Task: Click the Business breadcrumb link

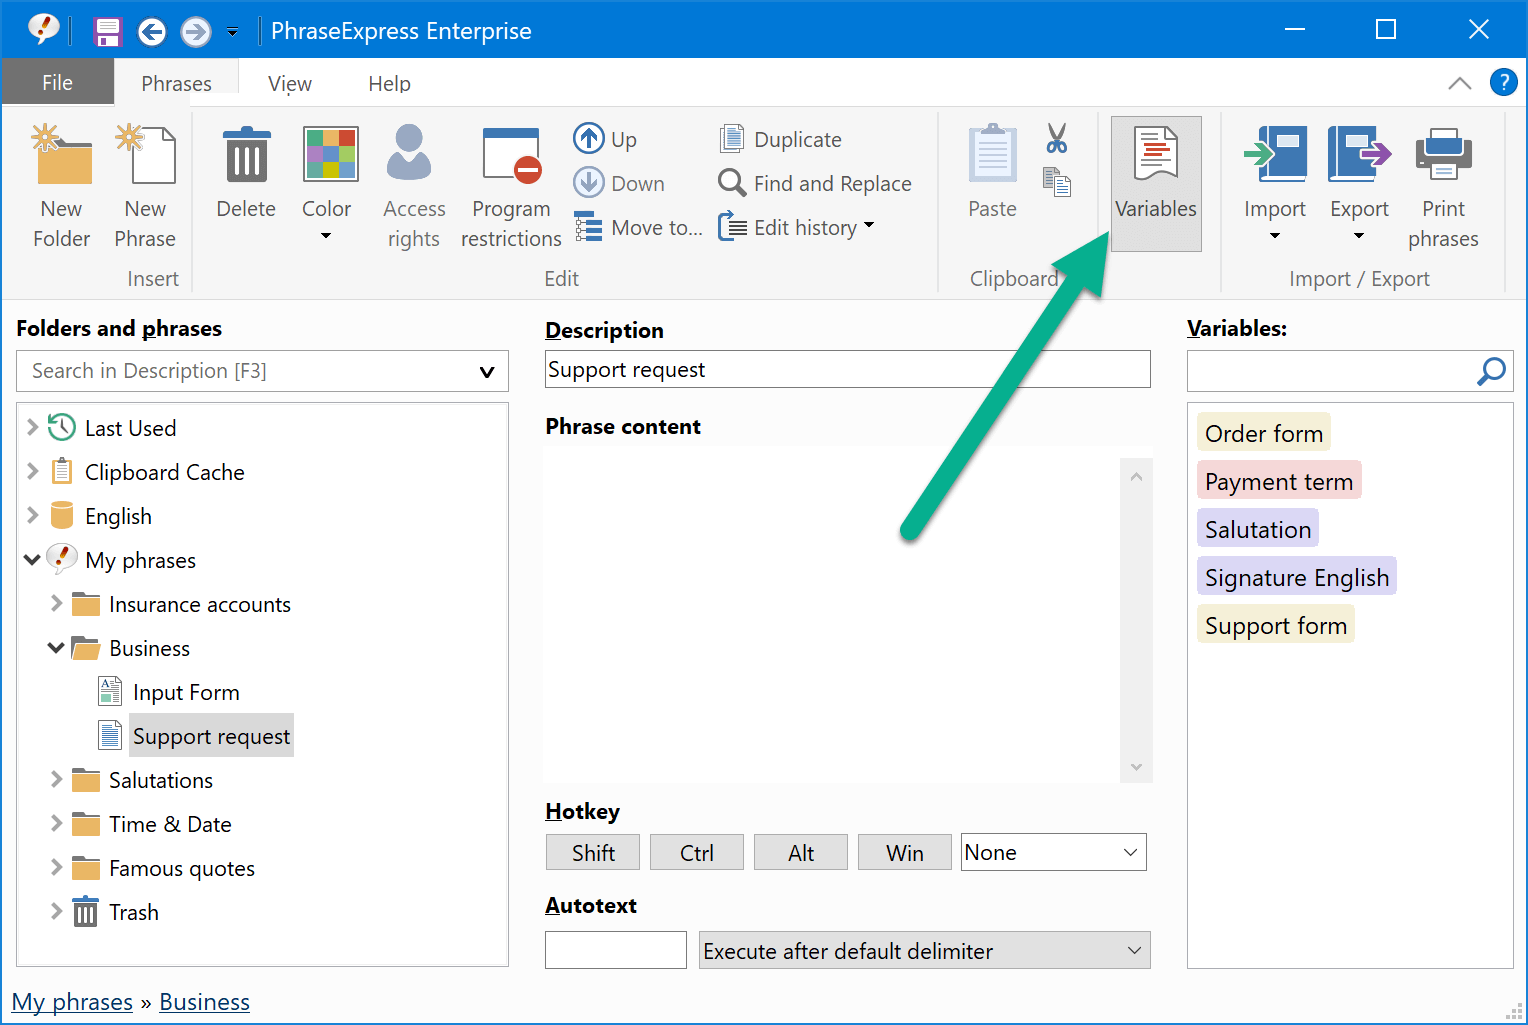Action: 204,1002
